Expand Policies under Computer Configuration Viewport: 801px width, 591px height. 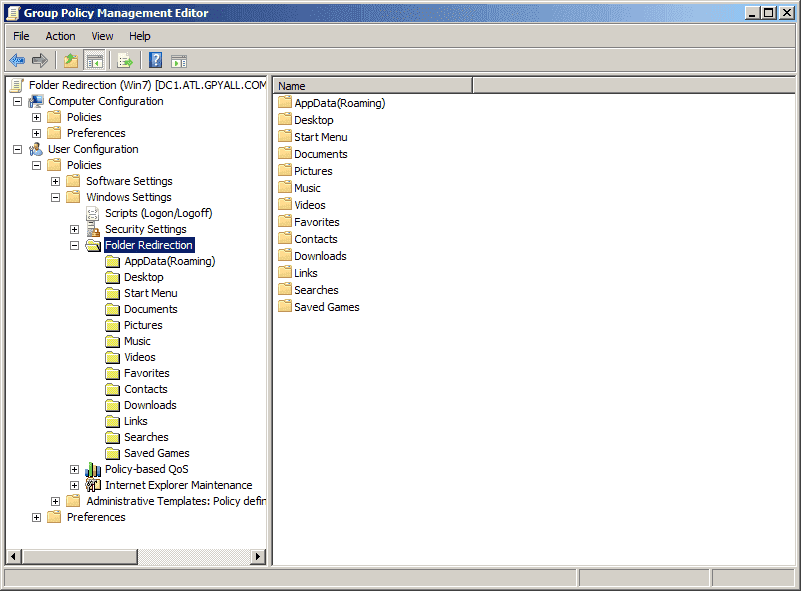[36, 117]
